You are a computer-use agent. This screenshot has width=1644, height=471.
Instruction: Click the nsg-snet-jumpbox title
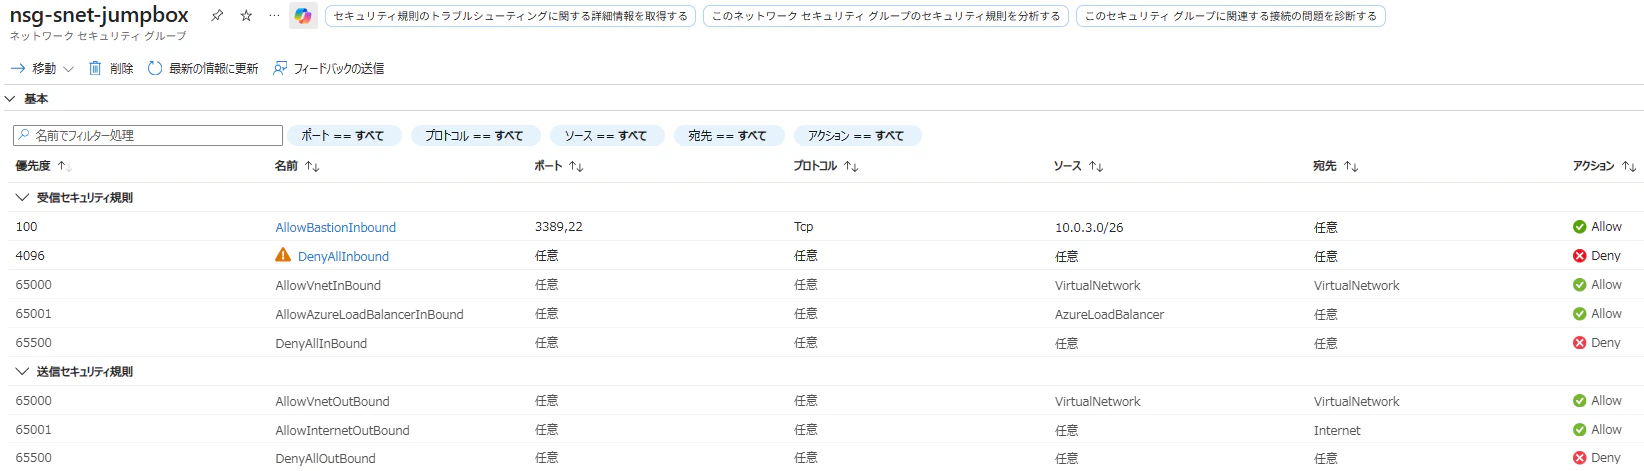[99, 15]
